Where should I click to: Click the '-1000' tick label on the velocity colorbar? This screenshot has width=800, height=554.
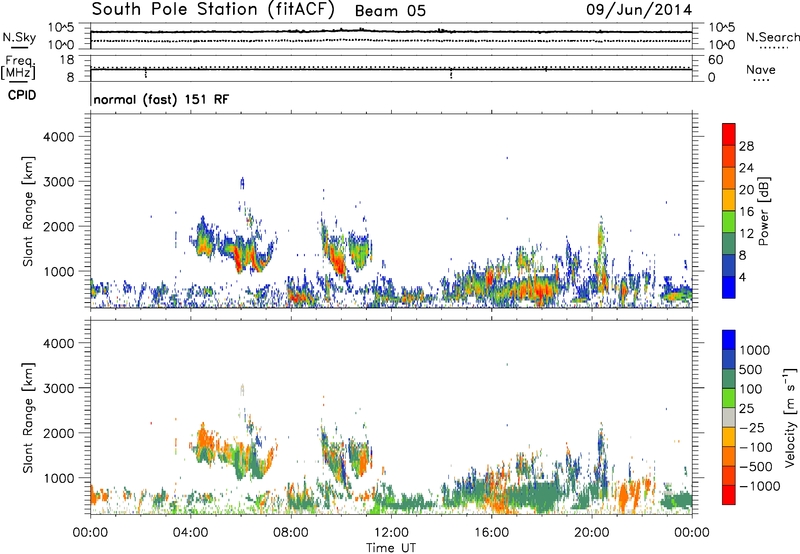[759, 486]
